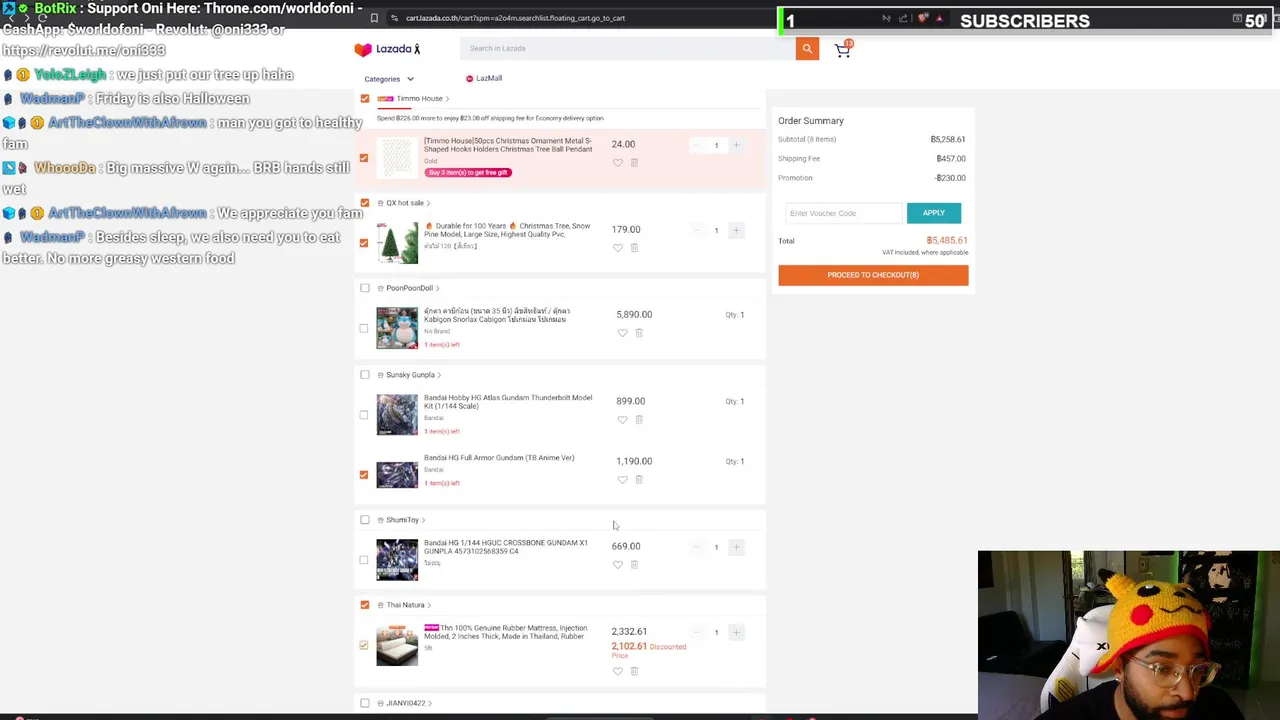Screen dimensions: 1280x720
Task: Uncheck the QX hot sale store checkbox
Action: 365,203
